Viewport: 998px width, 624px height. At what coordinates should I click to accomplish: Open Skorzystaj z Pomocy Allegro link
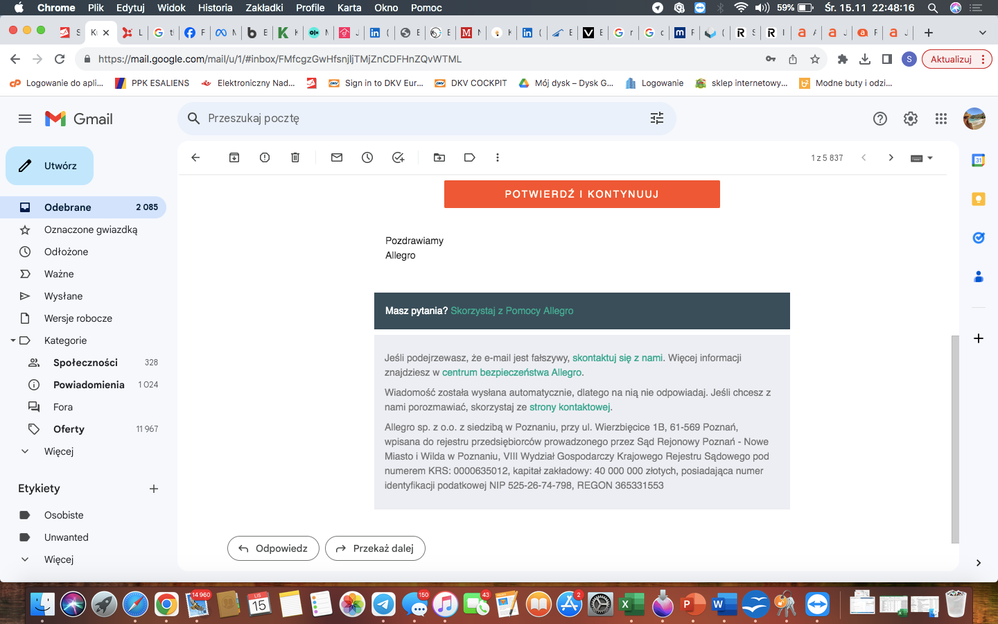pos(512,311)
